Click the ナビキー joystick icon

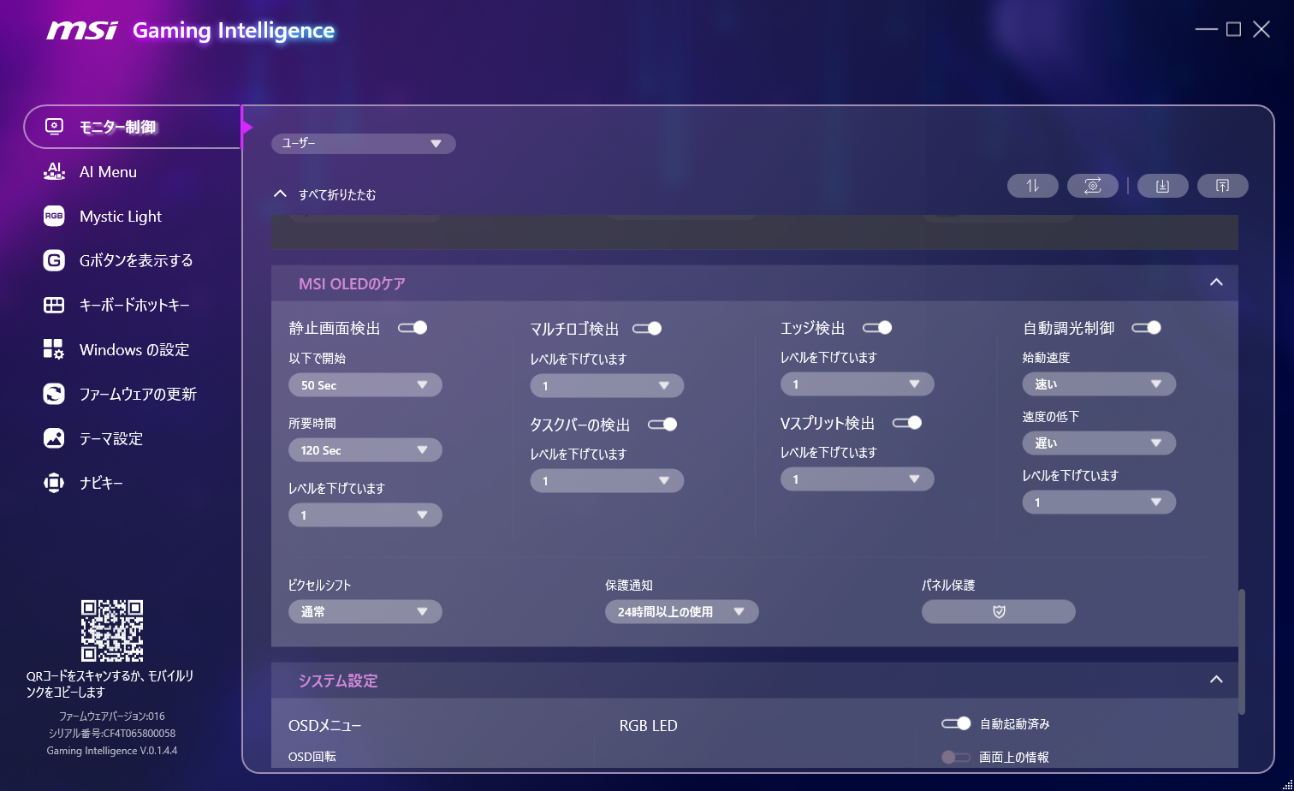coord(54,483)
